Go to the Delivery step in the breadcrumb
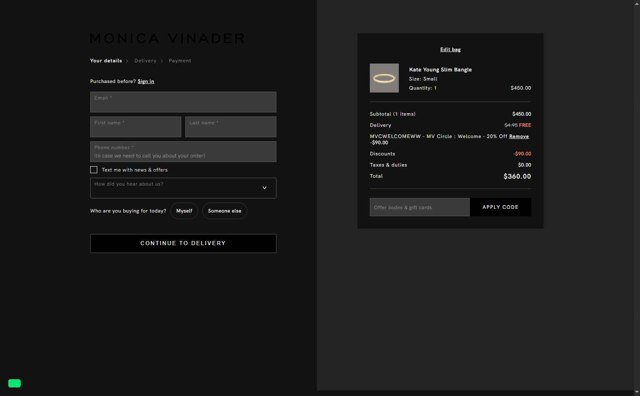Viewport: 640px width, 396px height. pos(145,61)
